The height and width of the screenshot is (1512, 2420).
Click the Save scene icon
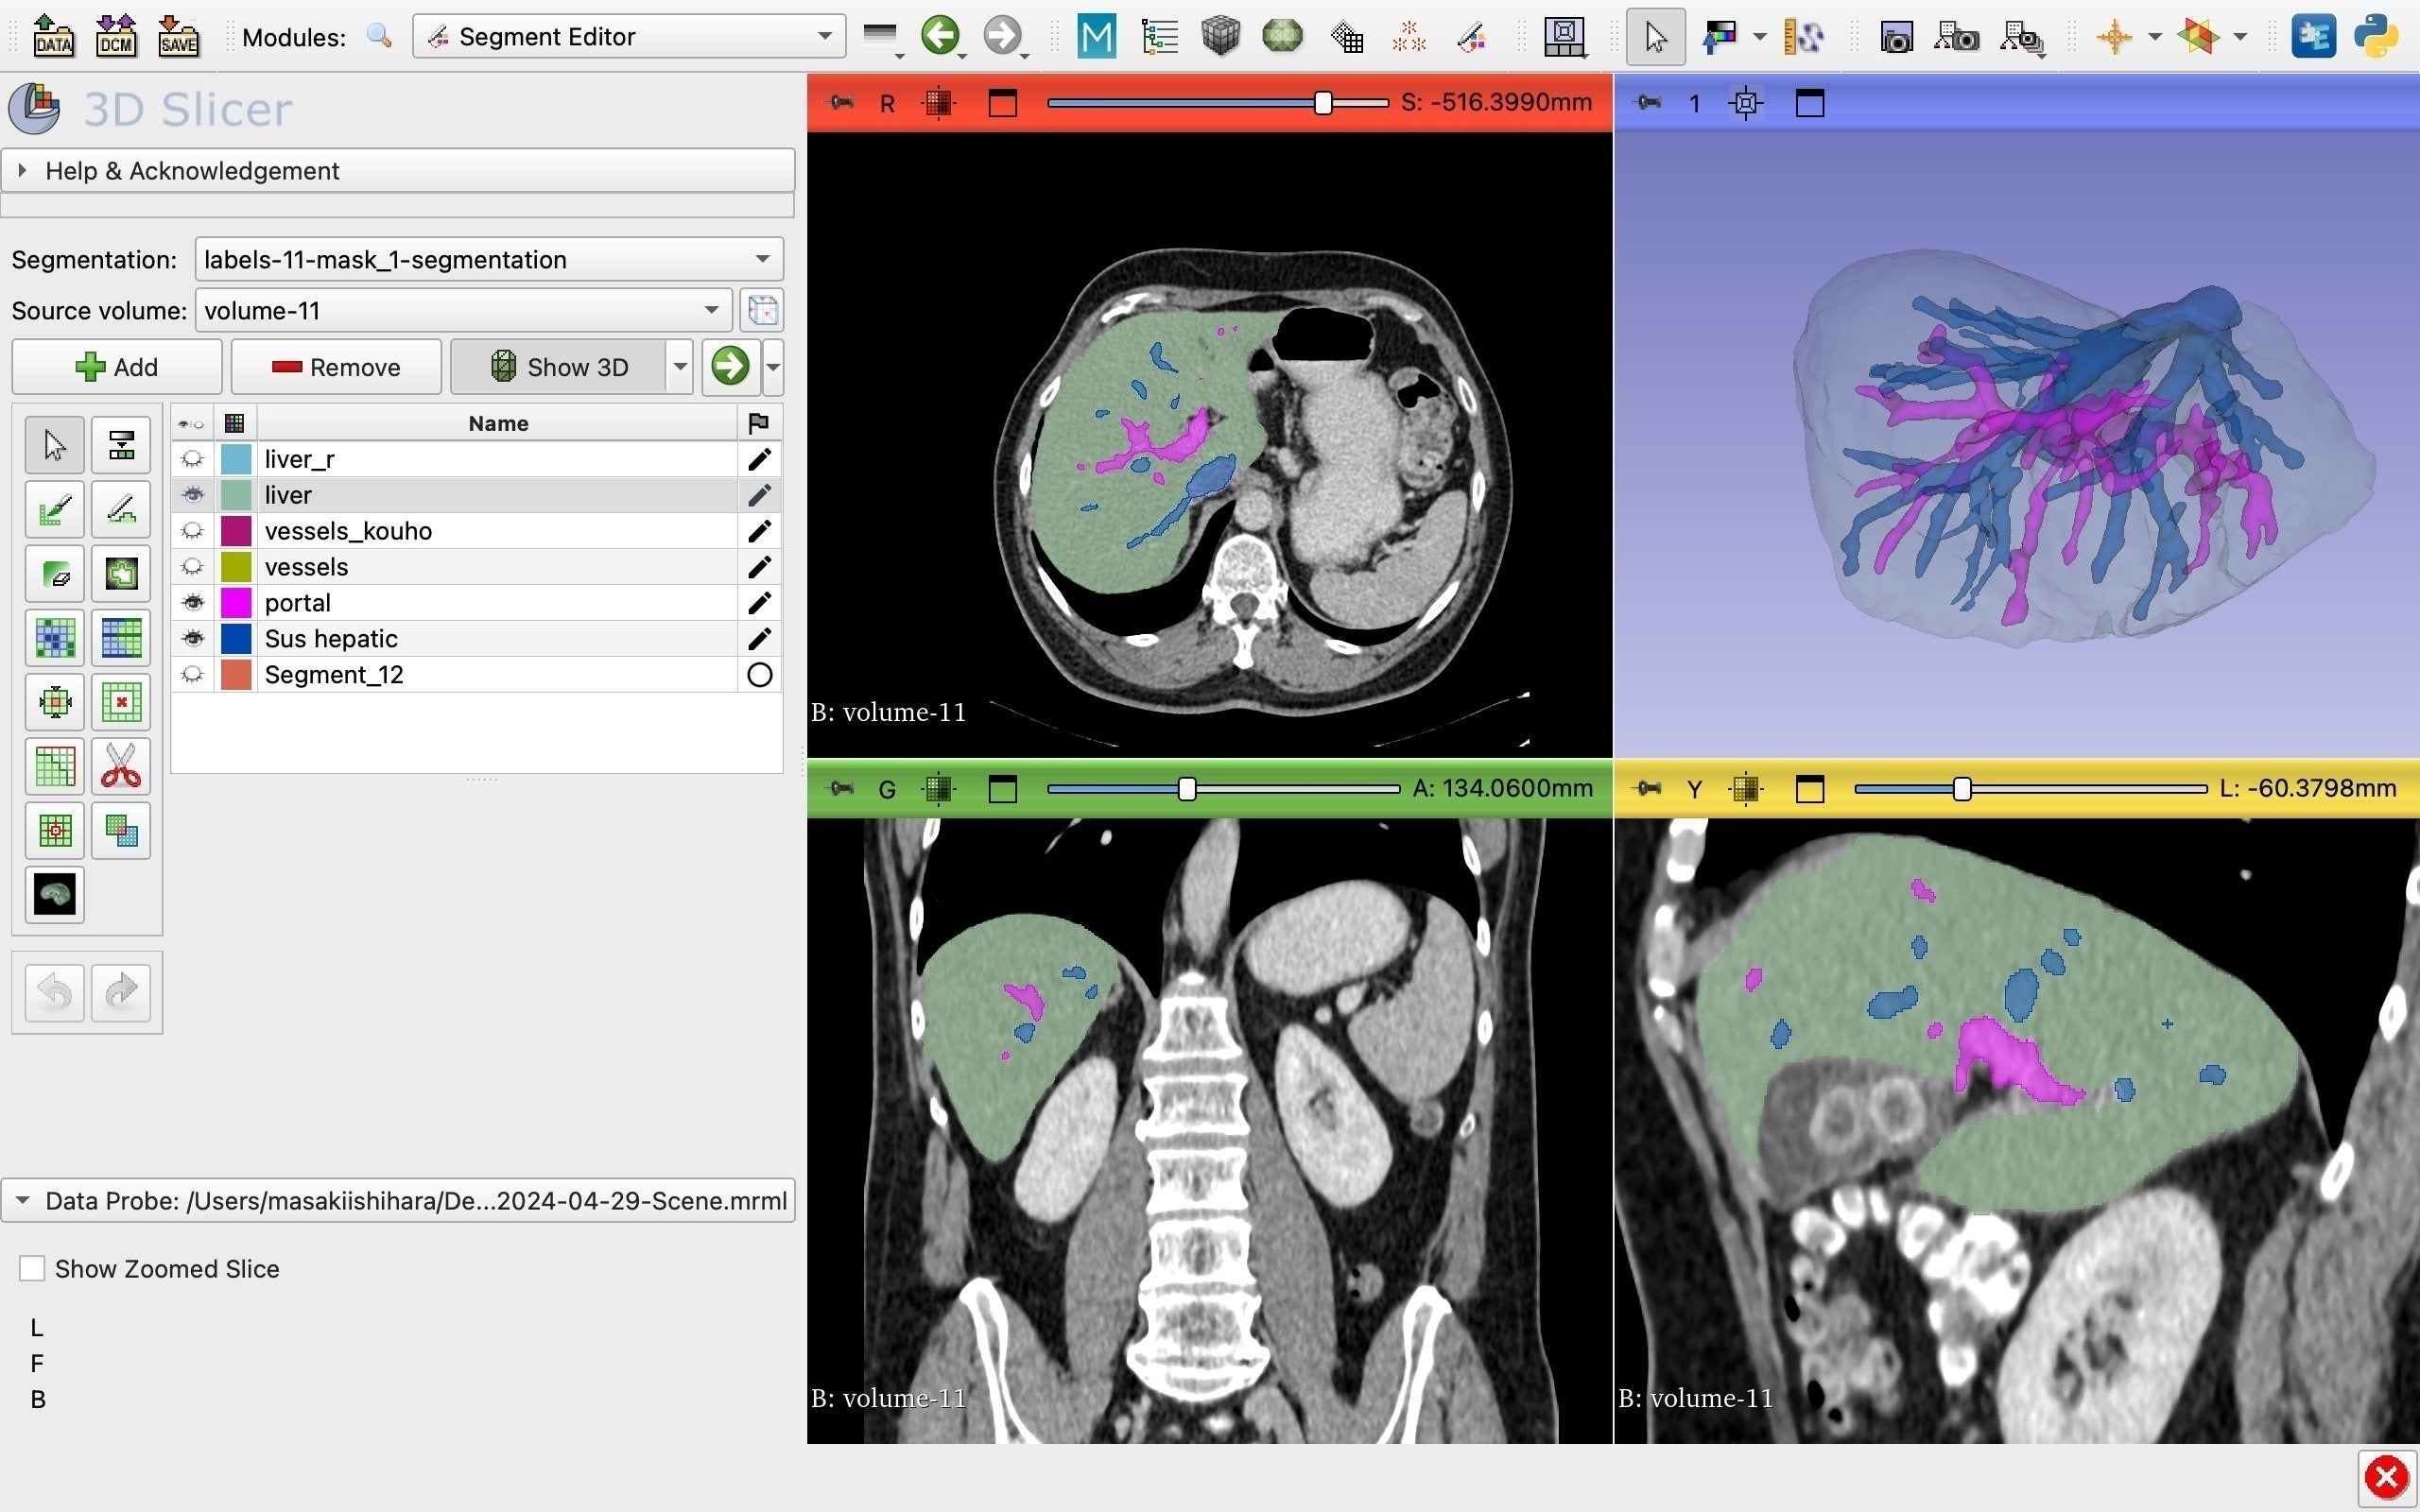[178, 37]
